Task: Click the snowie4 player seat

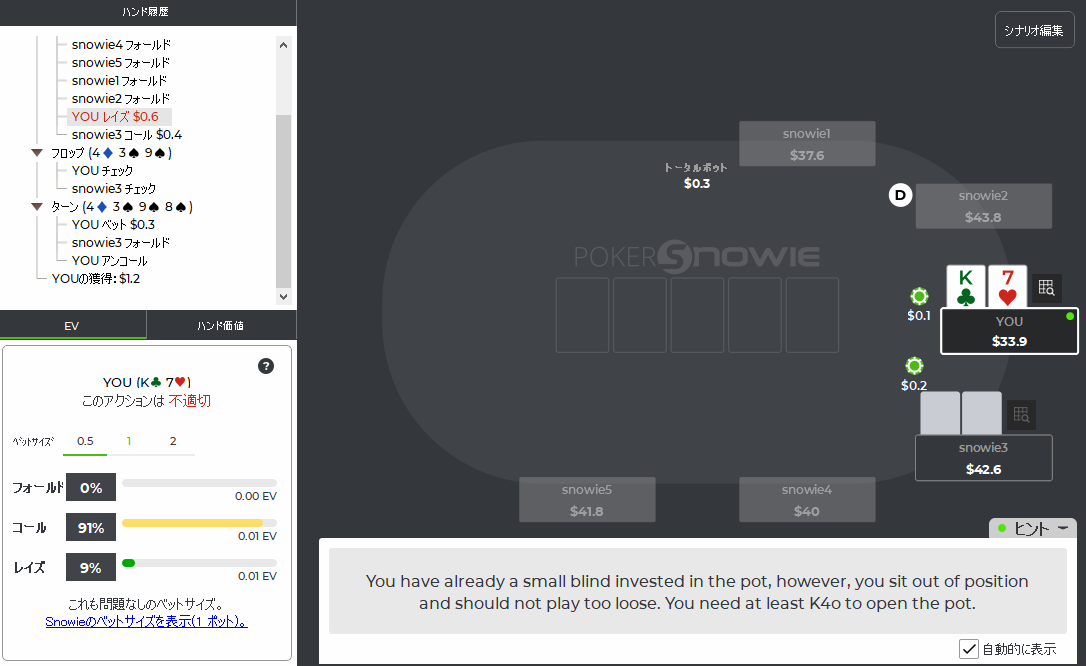Action: pyautogui.click(x=807, y=500)
